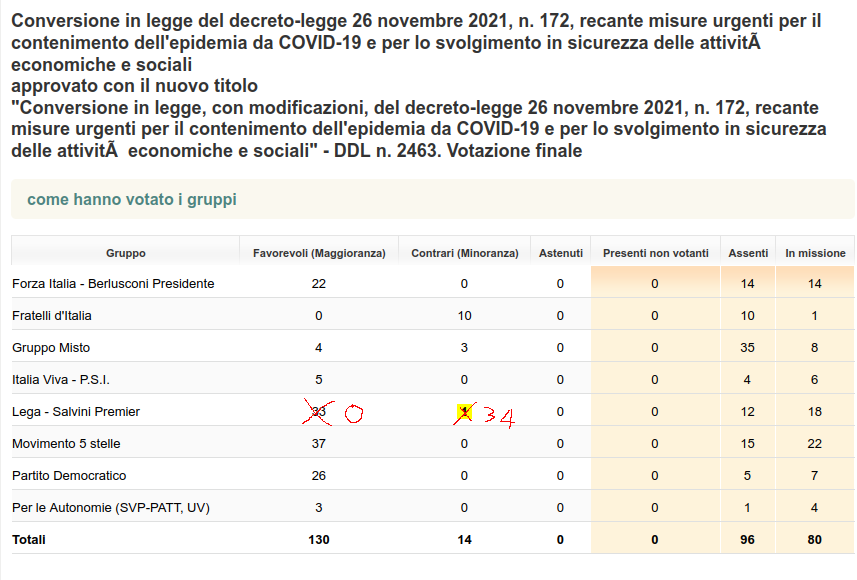This screenshot has width=857, height=580.
Task: Click the Movimento 5 stelle row label
Action: [x=66, y=443]
